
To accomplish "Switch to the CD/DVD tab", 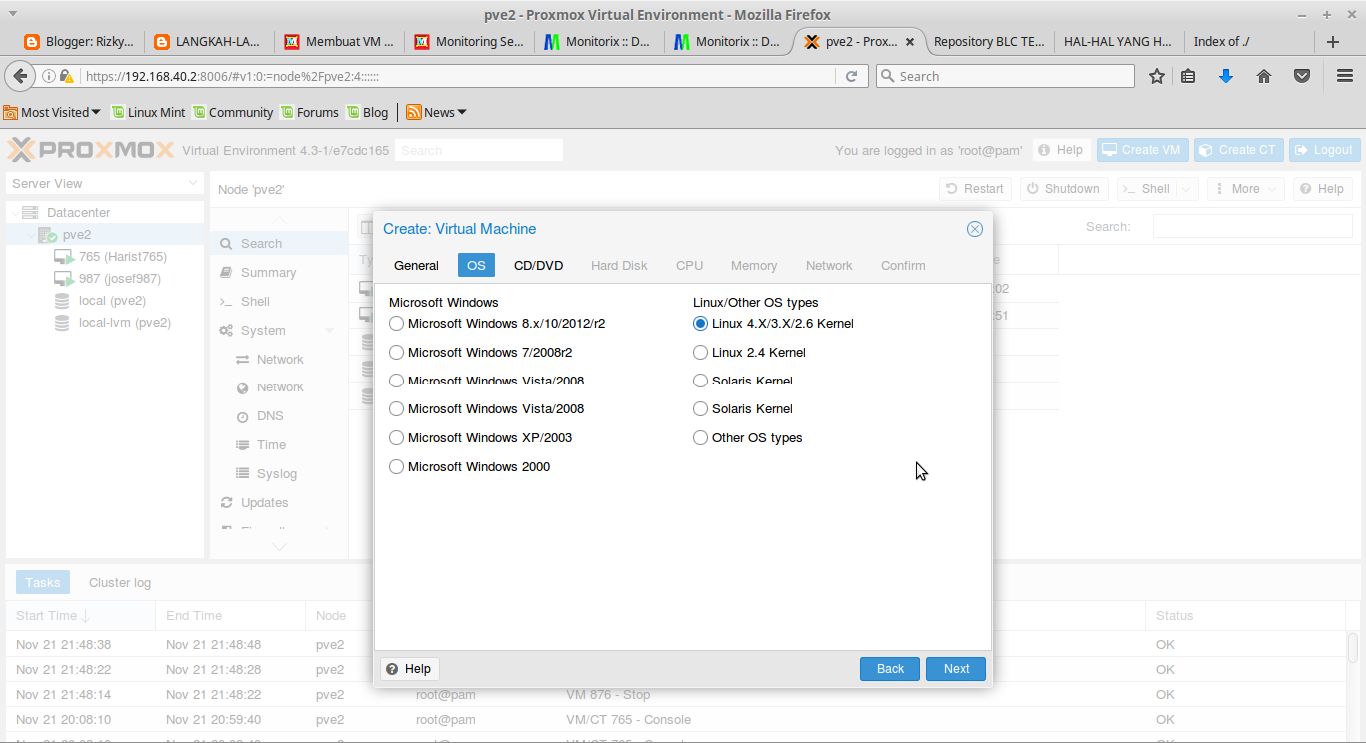I will pyautogui.click(x=539, y=265).
